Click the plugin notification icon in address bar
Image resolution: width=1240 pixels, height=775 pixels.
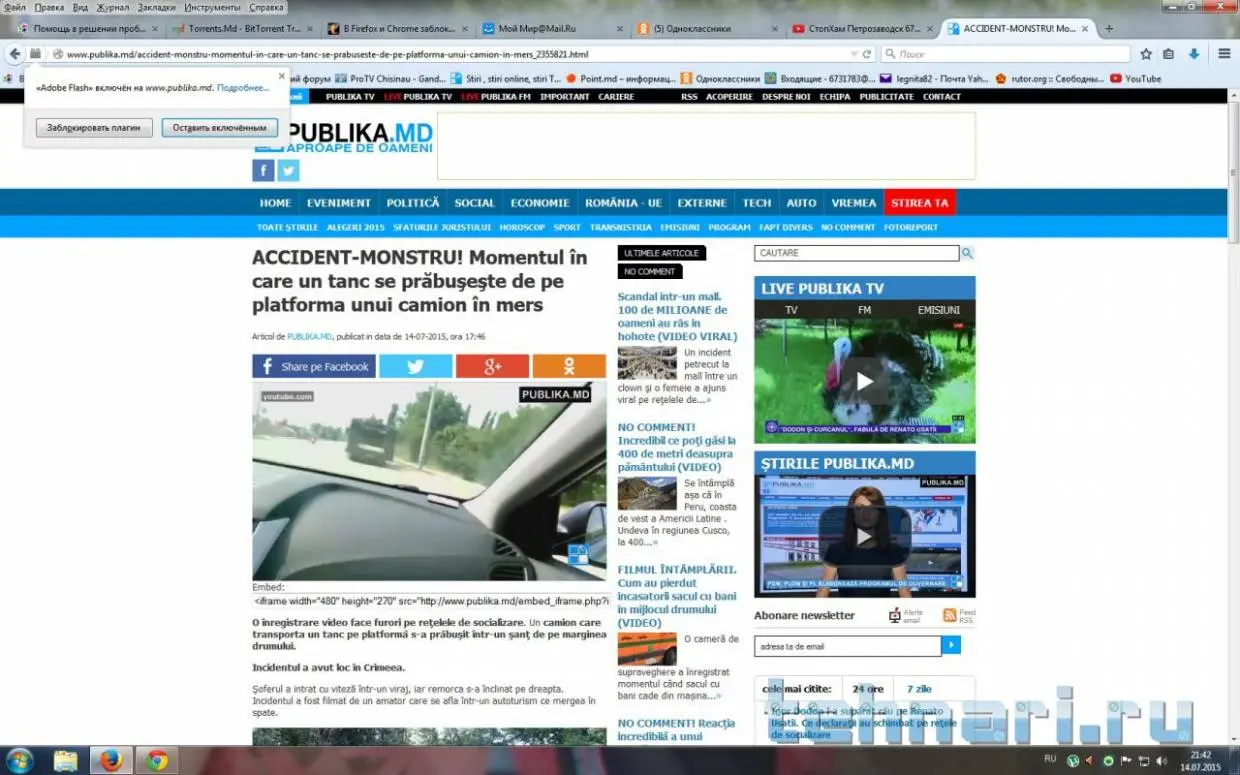(x=36, y=54)
